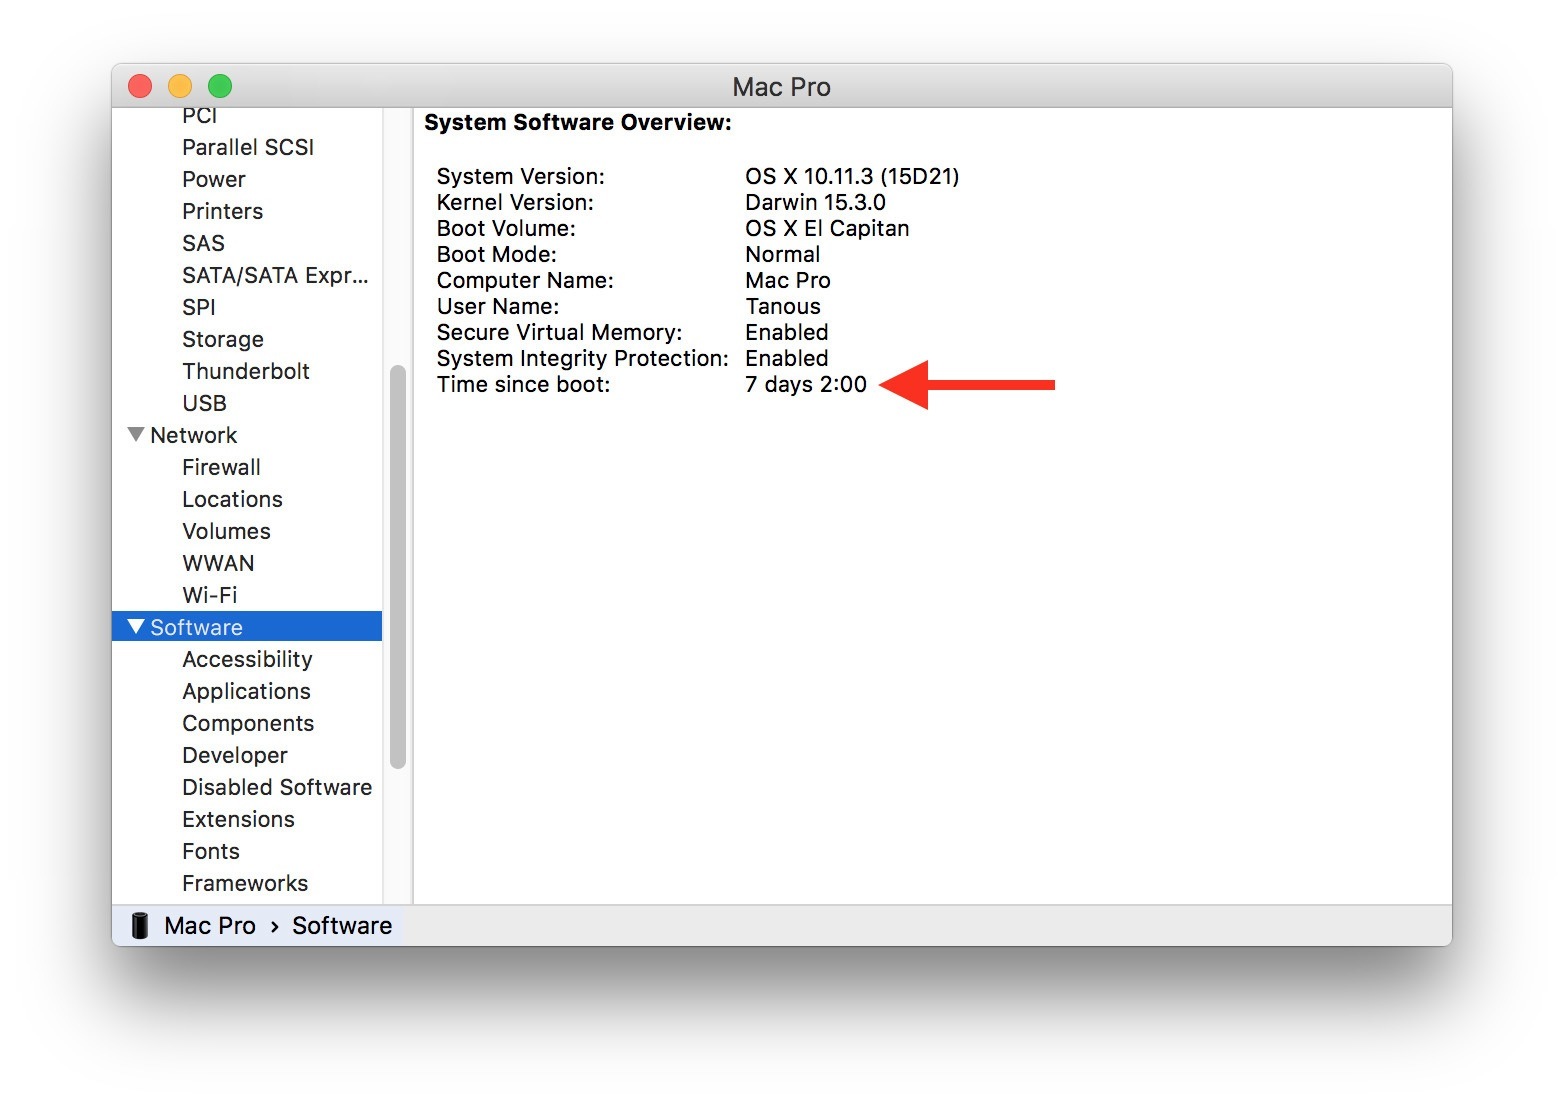Select Extensions under Software

pos(238,819)
